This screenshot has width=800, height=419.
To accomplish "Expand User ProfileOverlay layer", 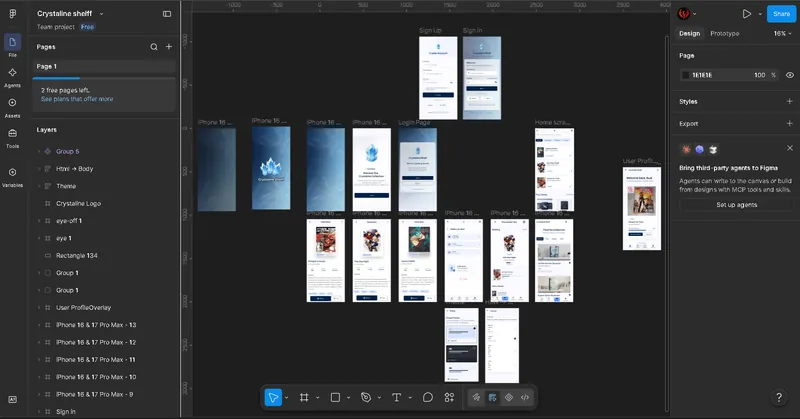I will (x=39, y=308).
